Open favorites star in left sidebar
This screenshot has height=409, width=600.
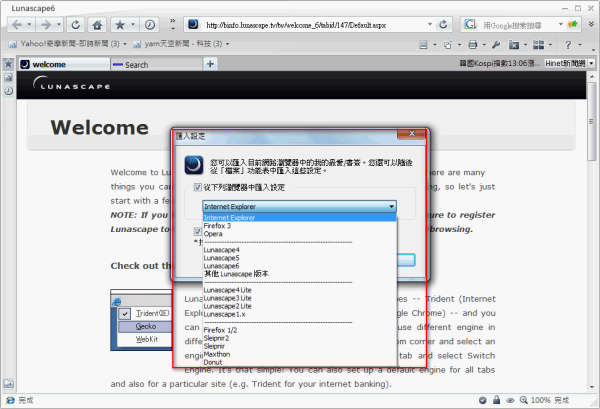(8, 64)
